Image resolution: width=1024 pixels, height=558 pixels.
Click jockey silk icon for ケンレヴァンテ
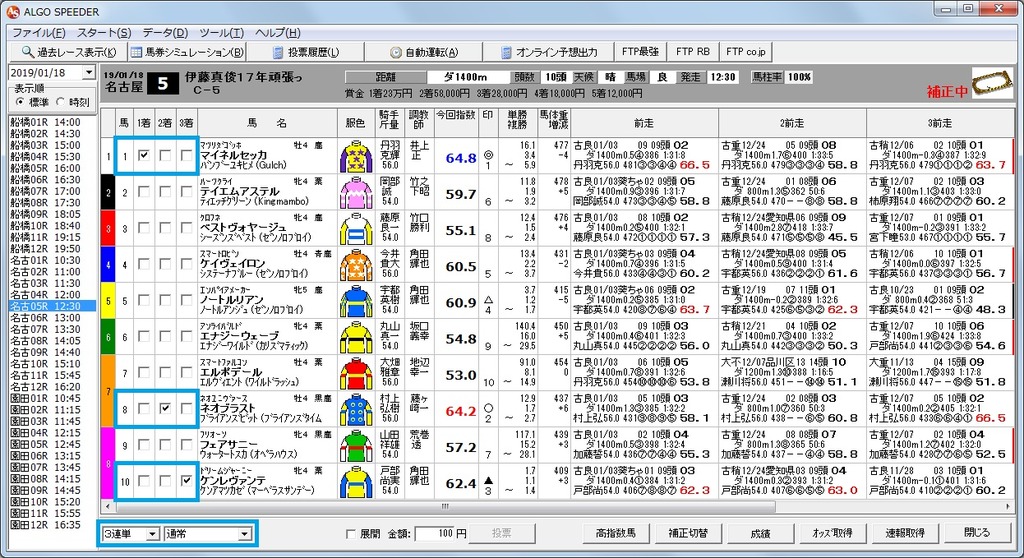pos(356,482)
